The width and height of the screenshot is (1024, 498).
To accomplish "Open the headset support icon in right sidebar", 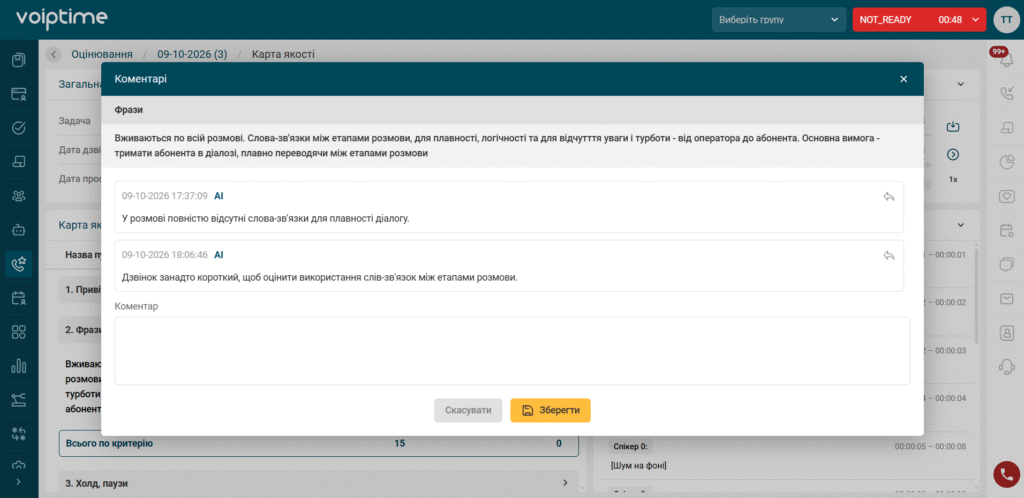I will point(1006,366).
